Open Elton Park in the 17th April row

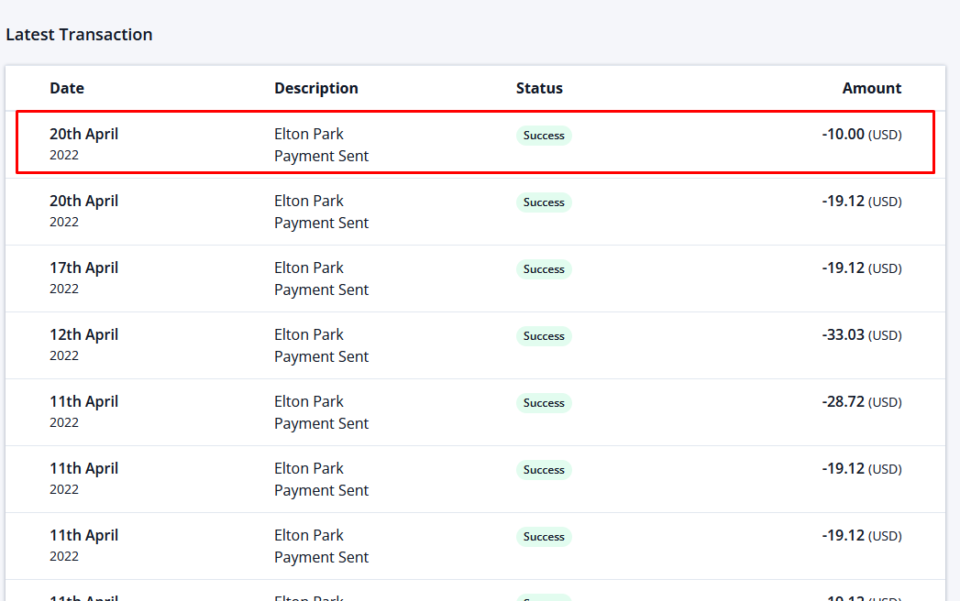(309, 268)
